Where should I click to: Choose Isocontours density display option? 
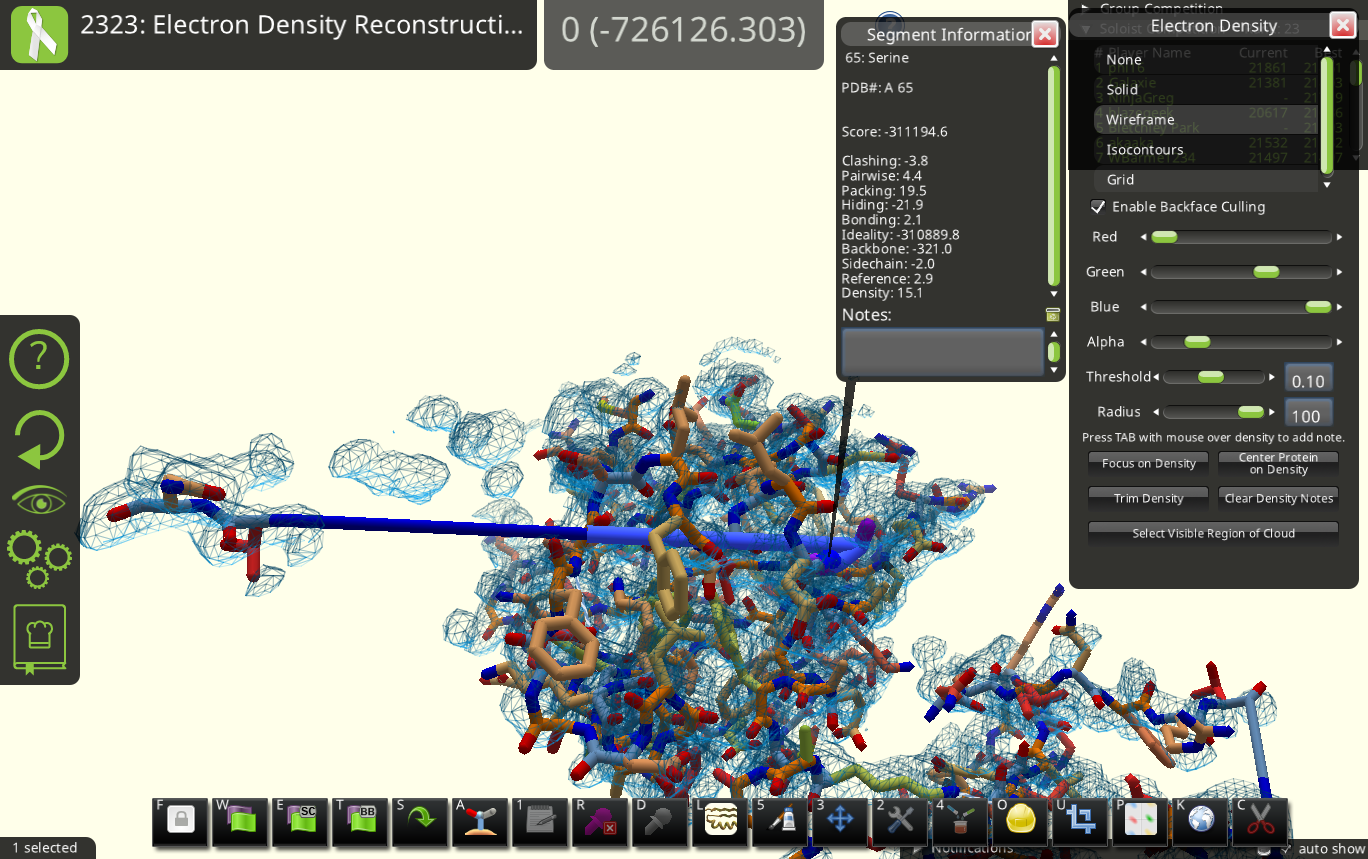pos(1144,150)
